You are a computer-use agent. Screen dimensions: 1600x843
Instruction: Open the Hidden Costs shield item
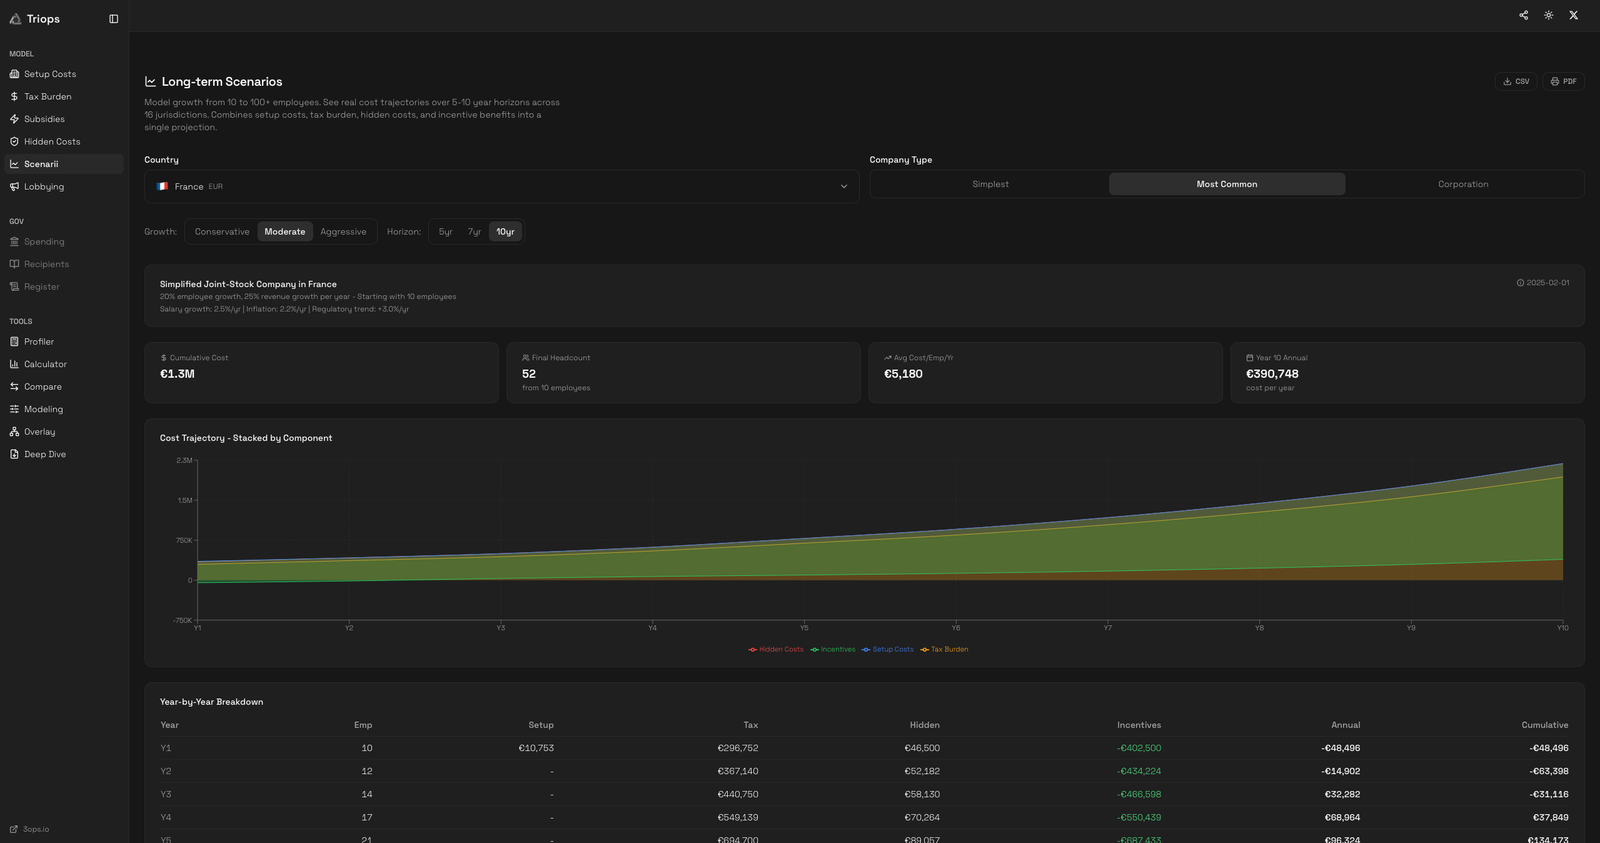pos(52,142)
